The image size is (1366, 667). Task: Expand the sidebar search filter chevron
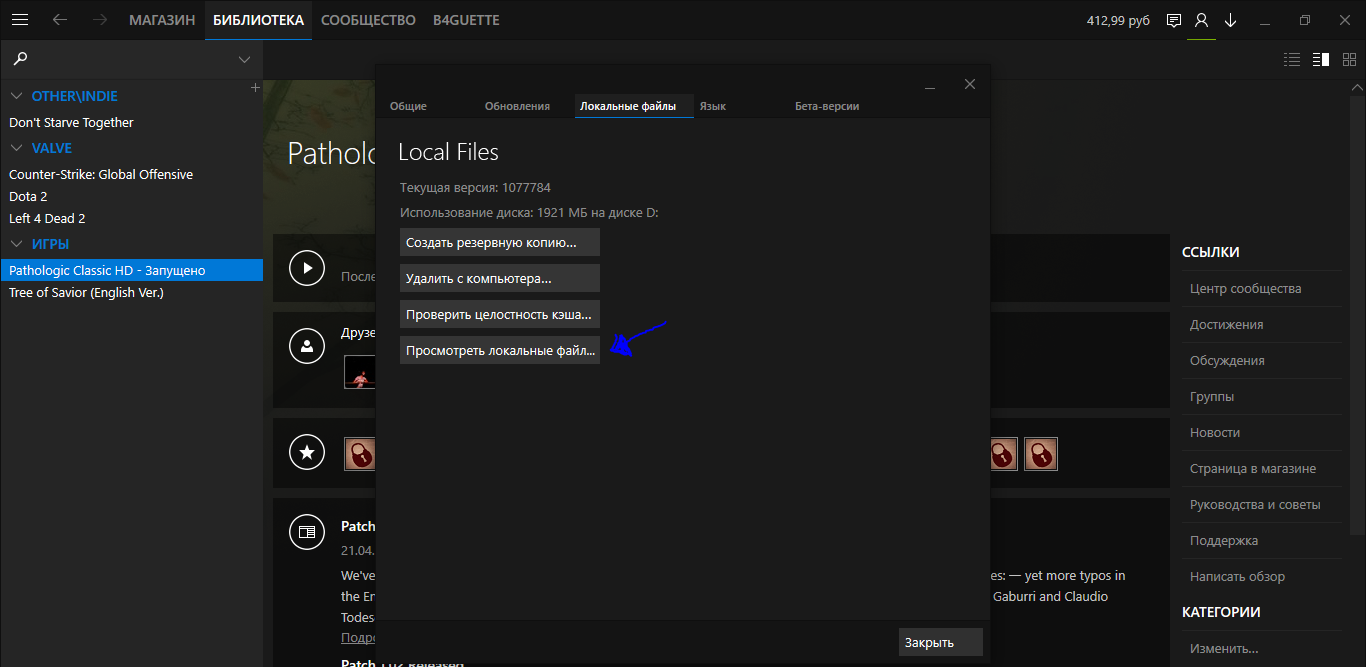(x=244, y=60)
